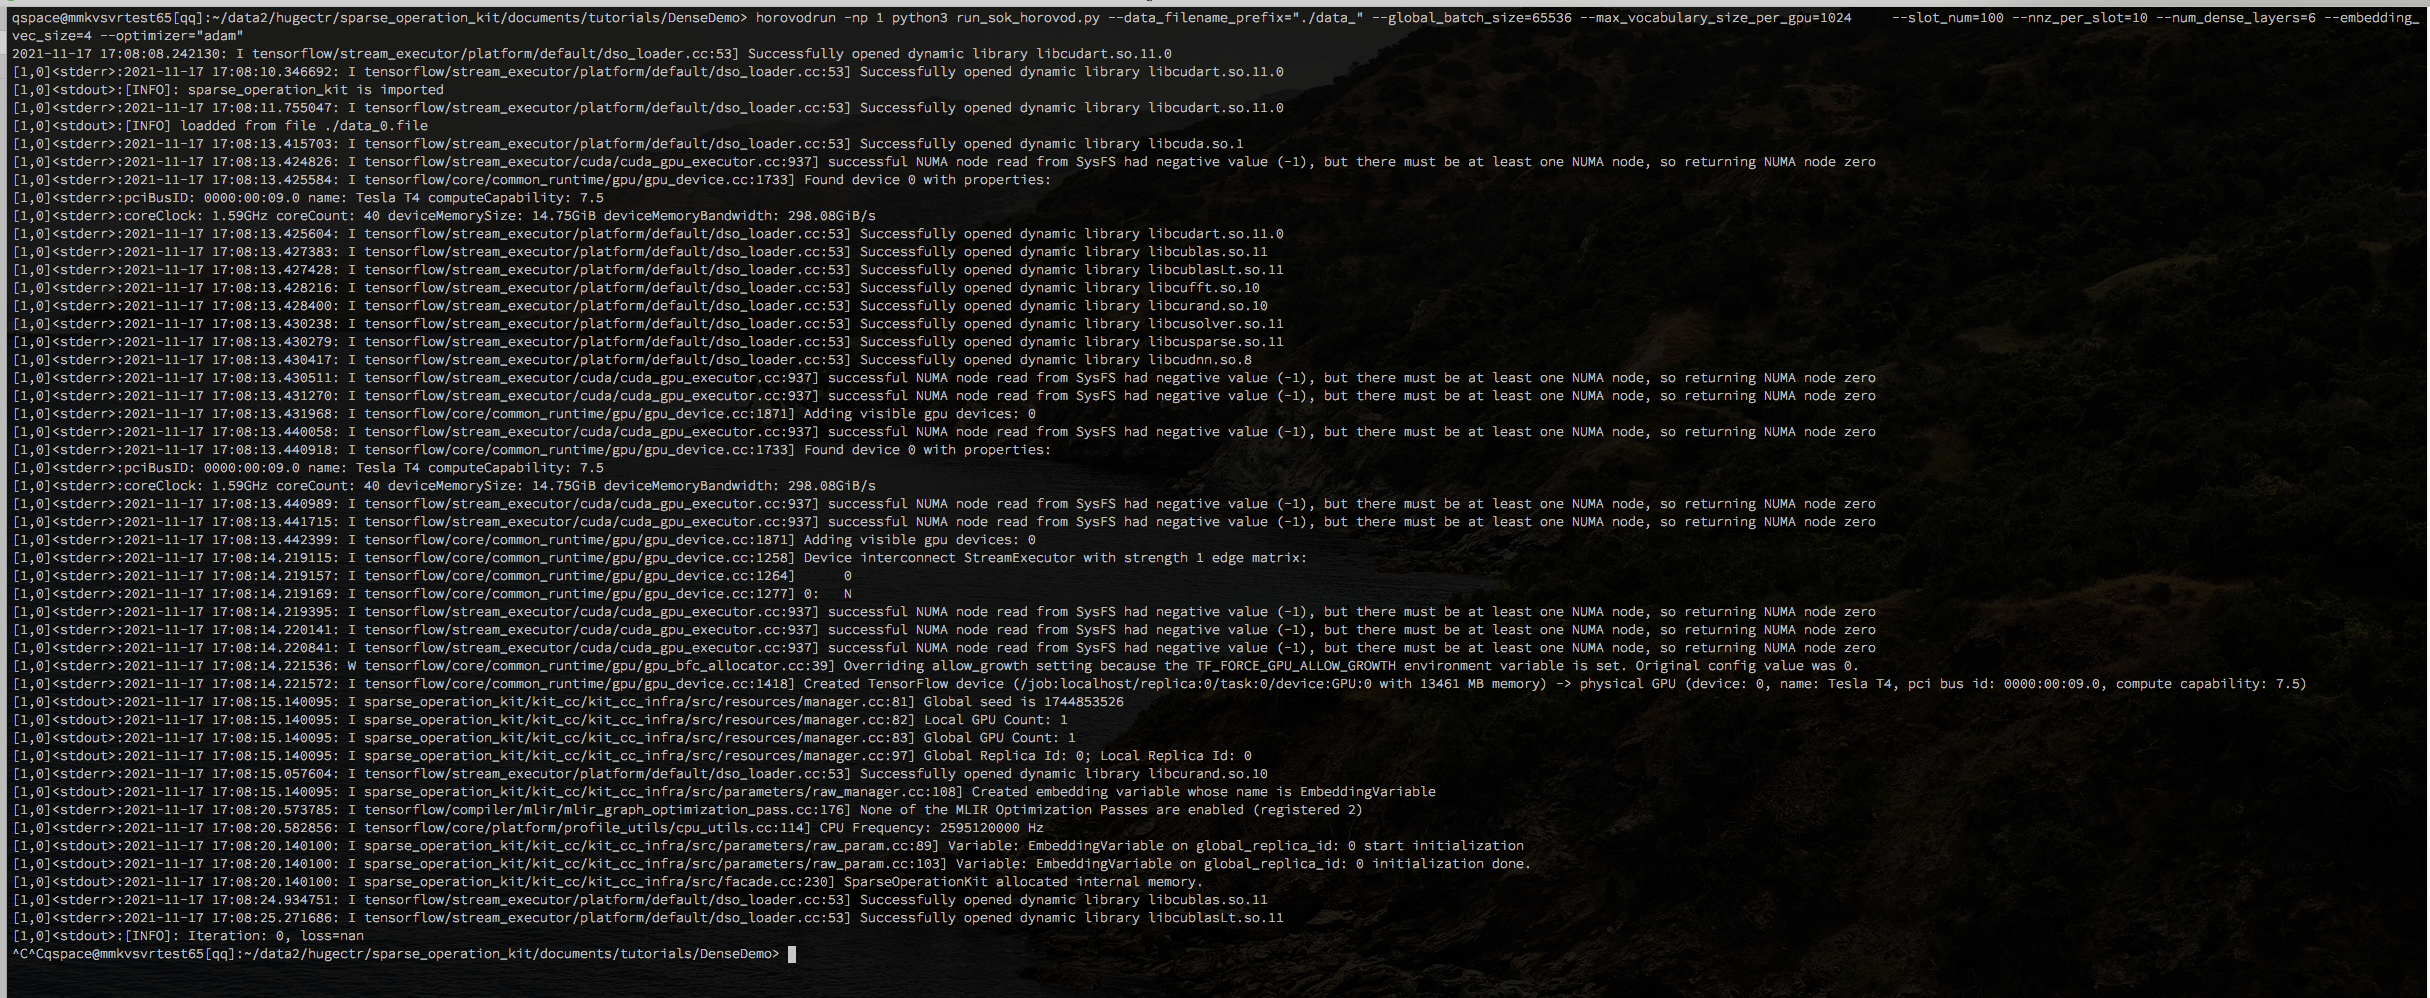This screenshot has height=998, width=2430.
Task: Click the "17:08:25.271686" timestamp
Action: tap(272, 918)
